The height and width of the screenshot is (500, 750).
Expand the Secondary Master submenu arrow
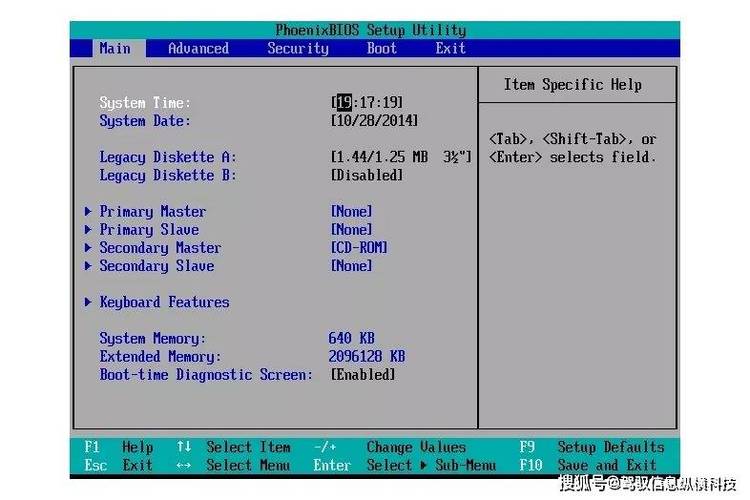89,248
